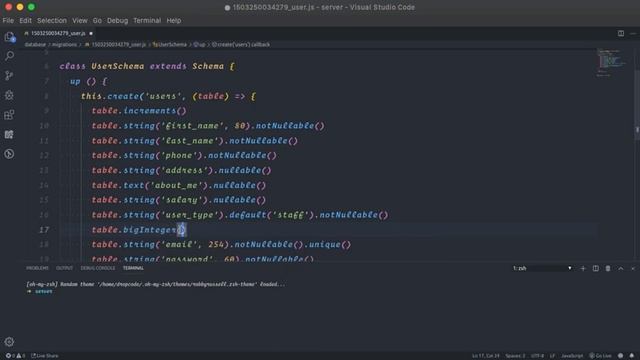Open the Terminal menu
The image size is (640, 360).
pyautogui.click(x=147, y=20)
